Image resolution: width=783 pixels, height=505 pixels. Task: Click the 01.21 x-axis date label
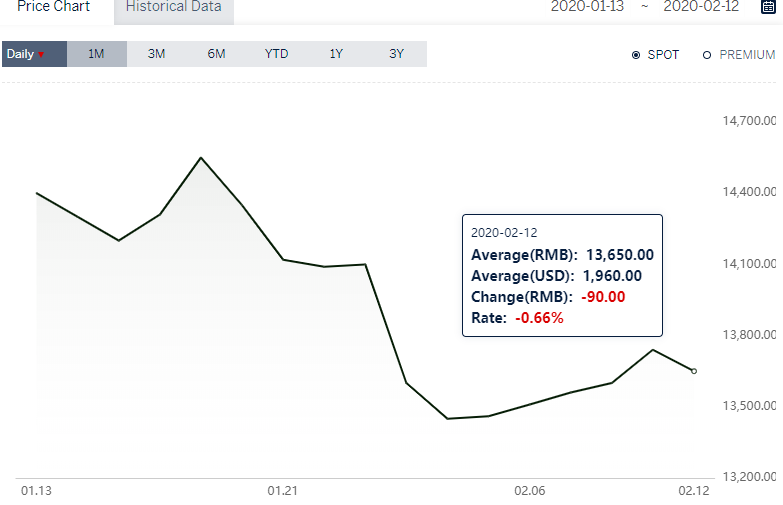(283, 491)
